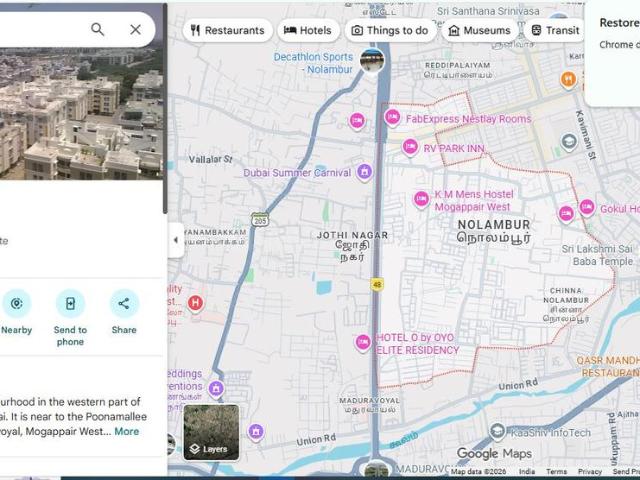Image resolution: width=640 pixels, height=480 pixels.
Task: Click HOTEL O by OYO pin
Action: (363, 342)
